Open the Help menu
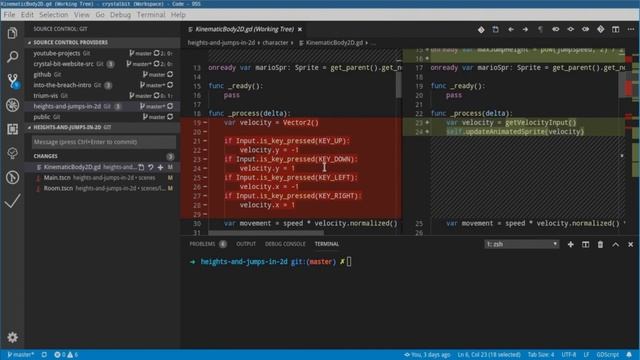The width and height of the screenshot is (640, 360). click(178, 15)
